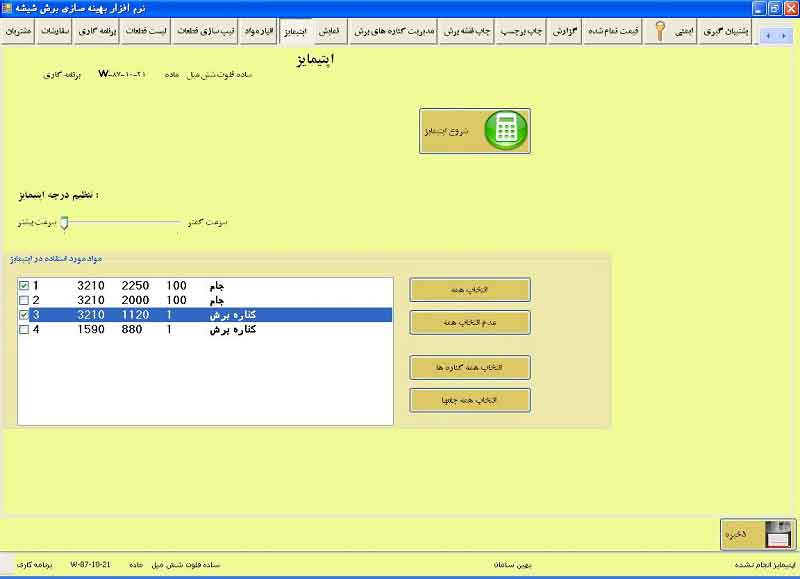Switch to the چاپ نقشه برش tab
The height and width of the screenshot is (579, 800).
point(467,32)
